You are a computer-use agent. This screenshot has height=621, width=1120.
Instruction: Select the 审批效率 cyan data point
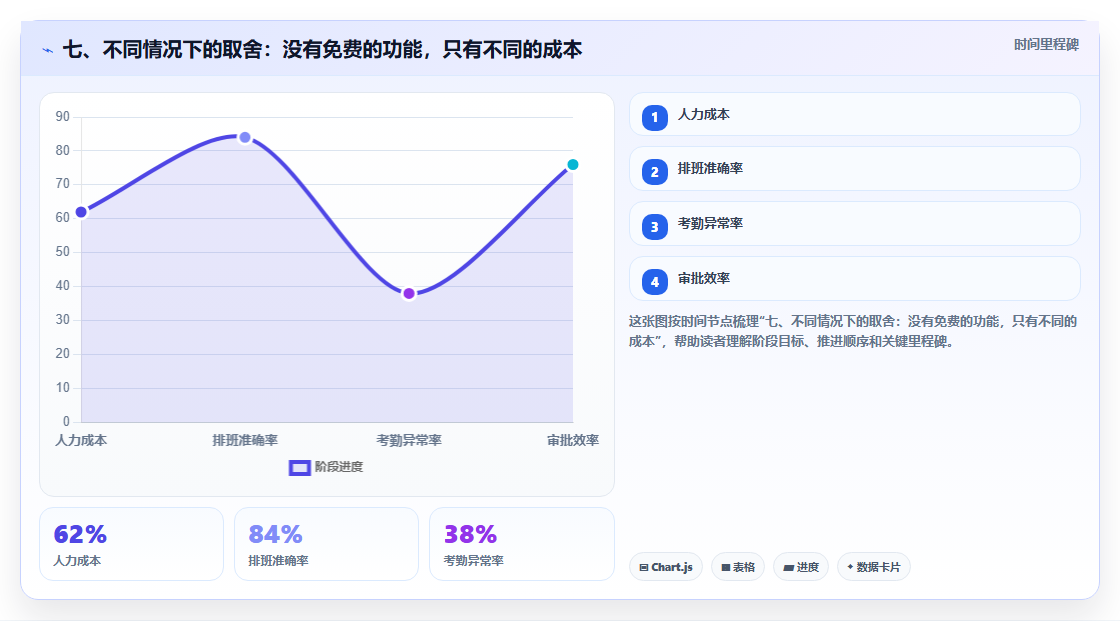pos(572,165)
